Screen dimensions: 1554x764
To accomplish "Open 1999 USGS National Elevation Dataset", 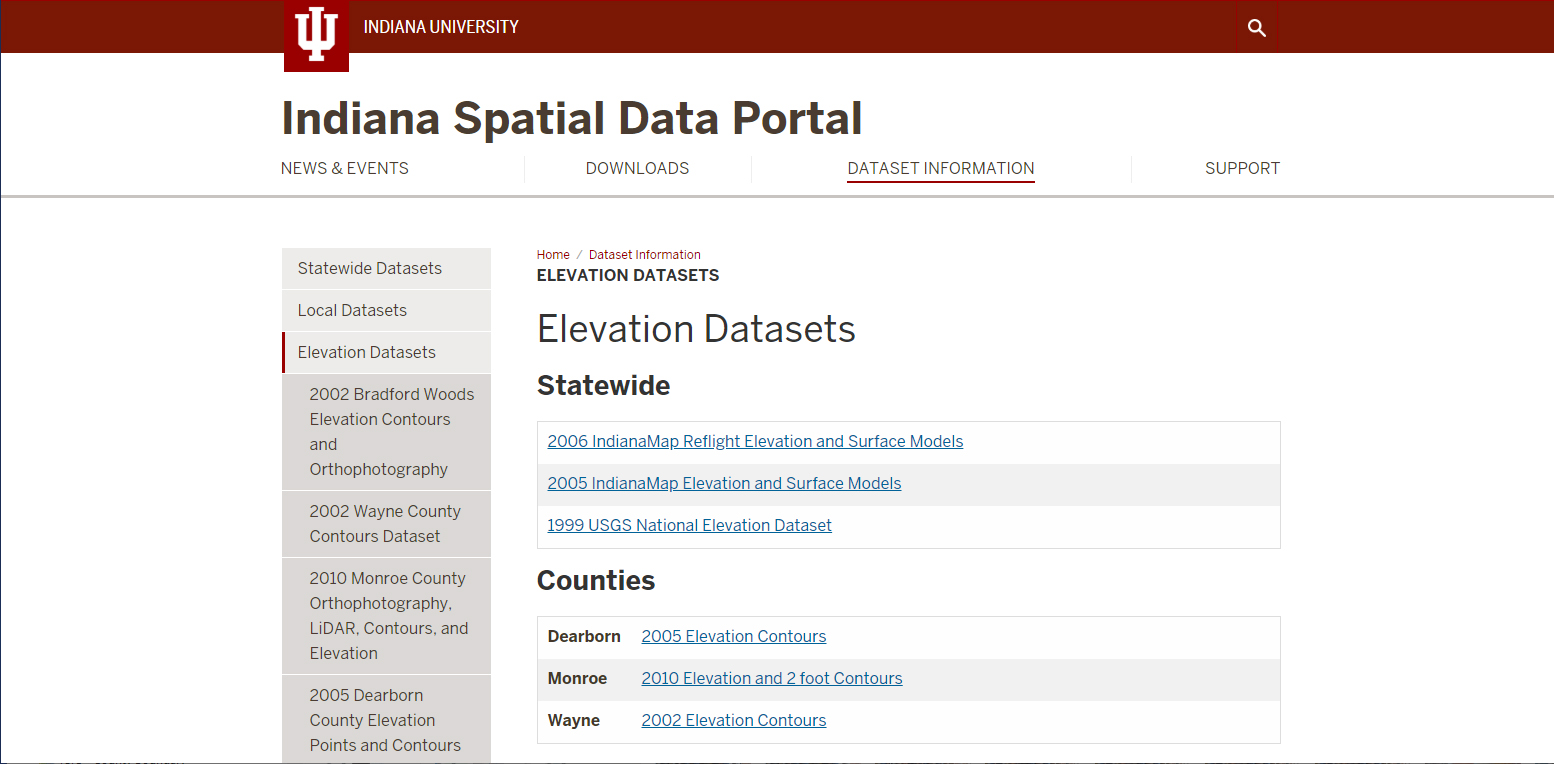I will click(x=689, y=525).
